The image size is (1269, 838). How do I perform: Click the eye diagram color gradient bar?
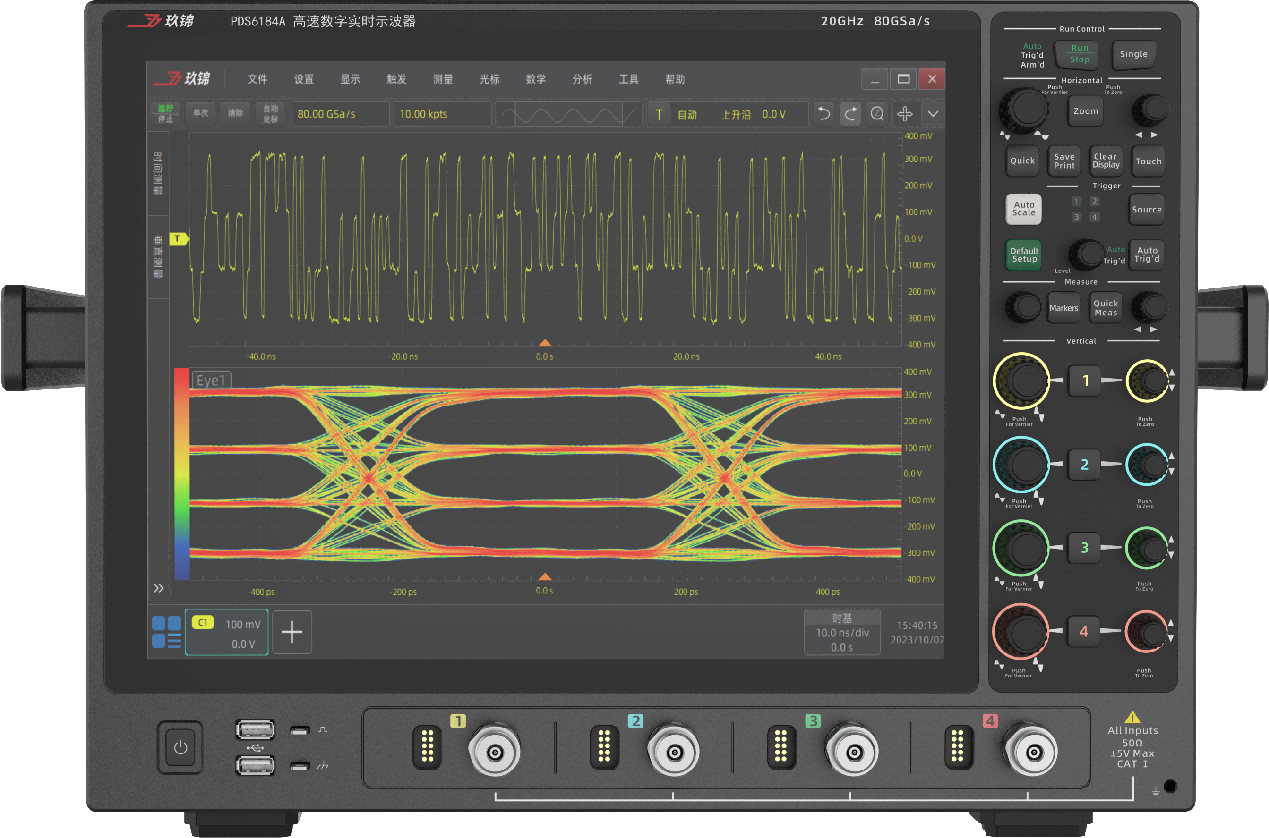click(x=181, y=475)
